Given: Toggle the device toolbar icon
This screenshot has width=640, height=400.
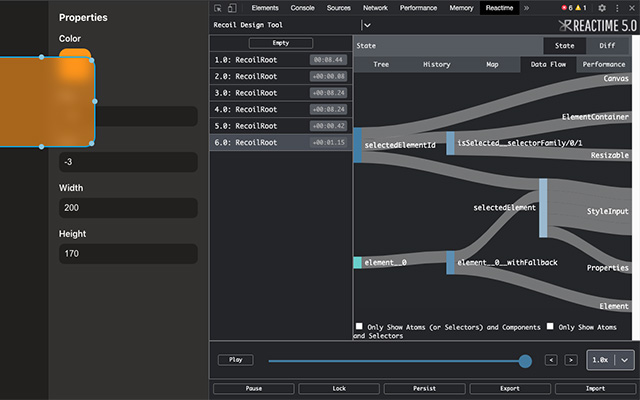Looking at the screenshot, I should coord(232,8).
